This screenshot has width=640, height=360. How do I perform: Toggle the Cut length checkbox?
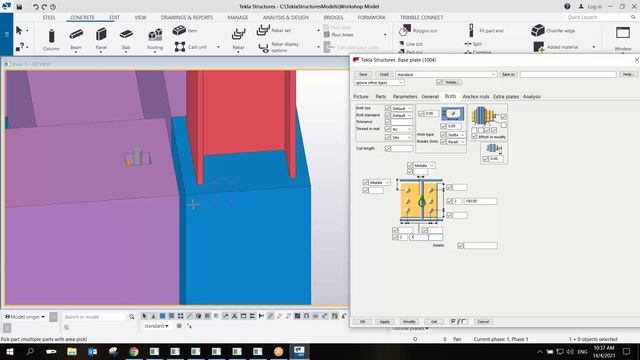coord(388,149)
